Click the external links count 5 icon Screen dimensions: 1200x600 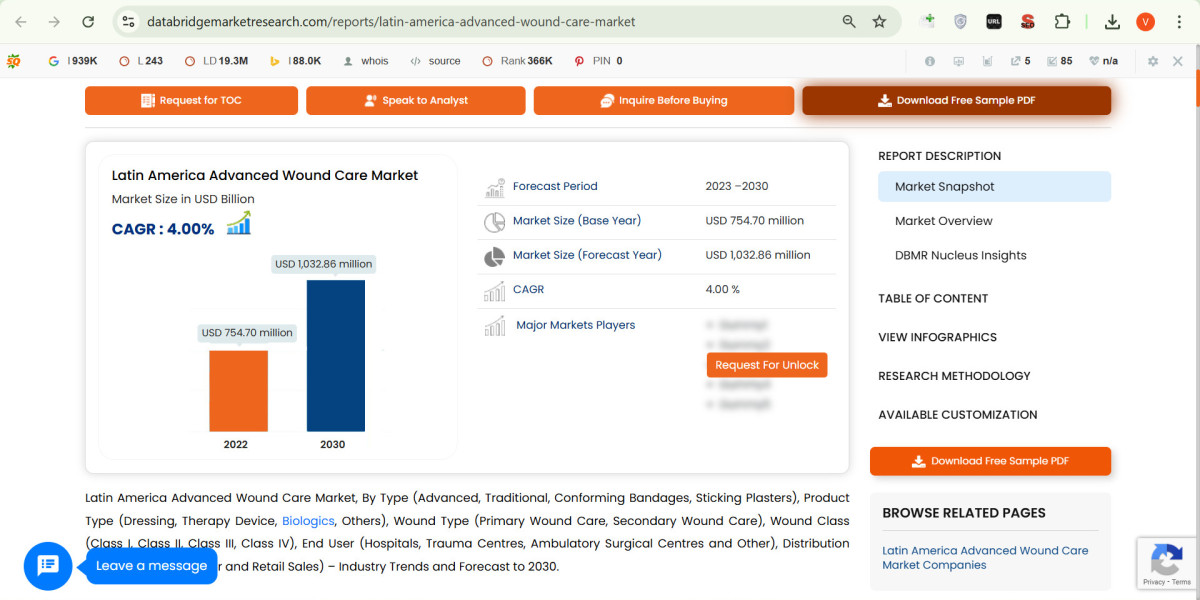(1020, 61)
